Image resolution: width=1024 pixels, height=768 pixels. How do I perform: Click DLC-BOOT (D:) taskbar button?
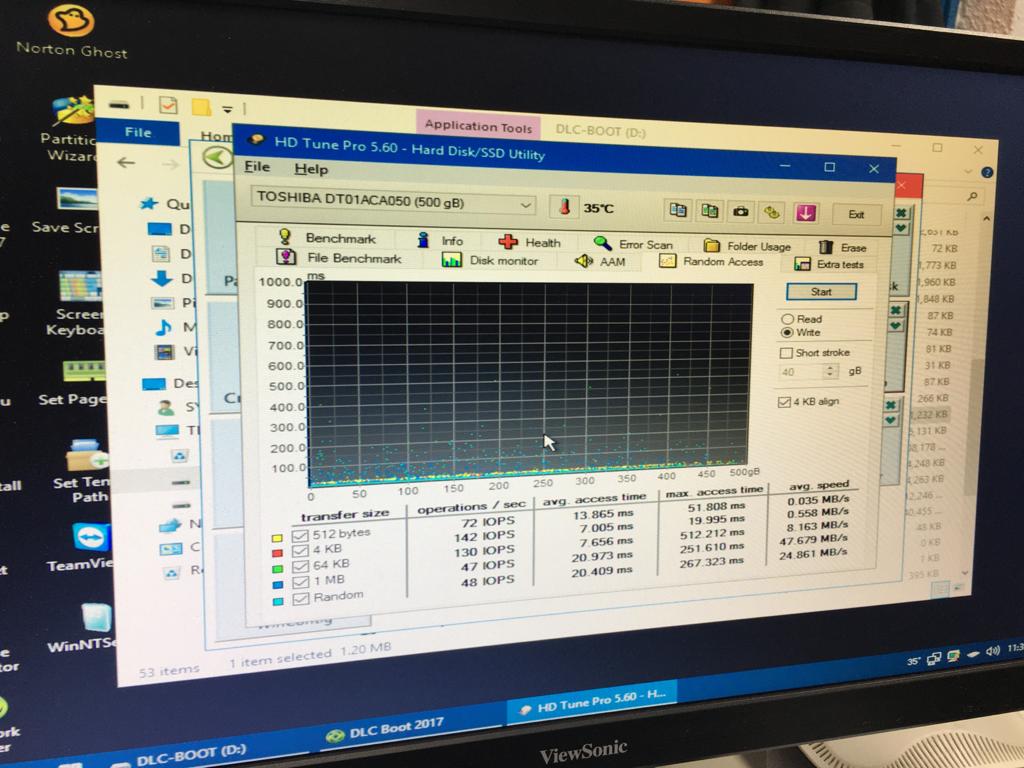pyautogui.click(x=180, y=755)
